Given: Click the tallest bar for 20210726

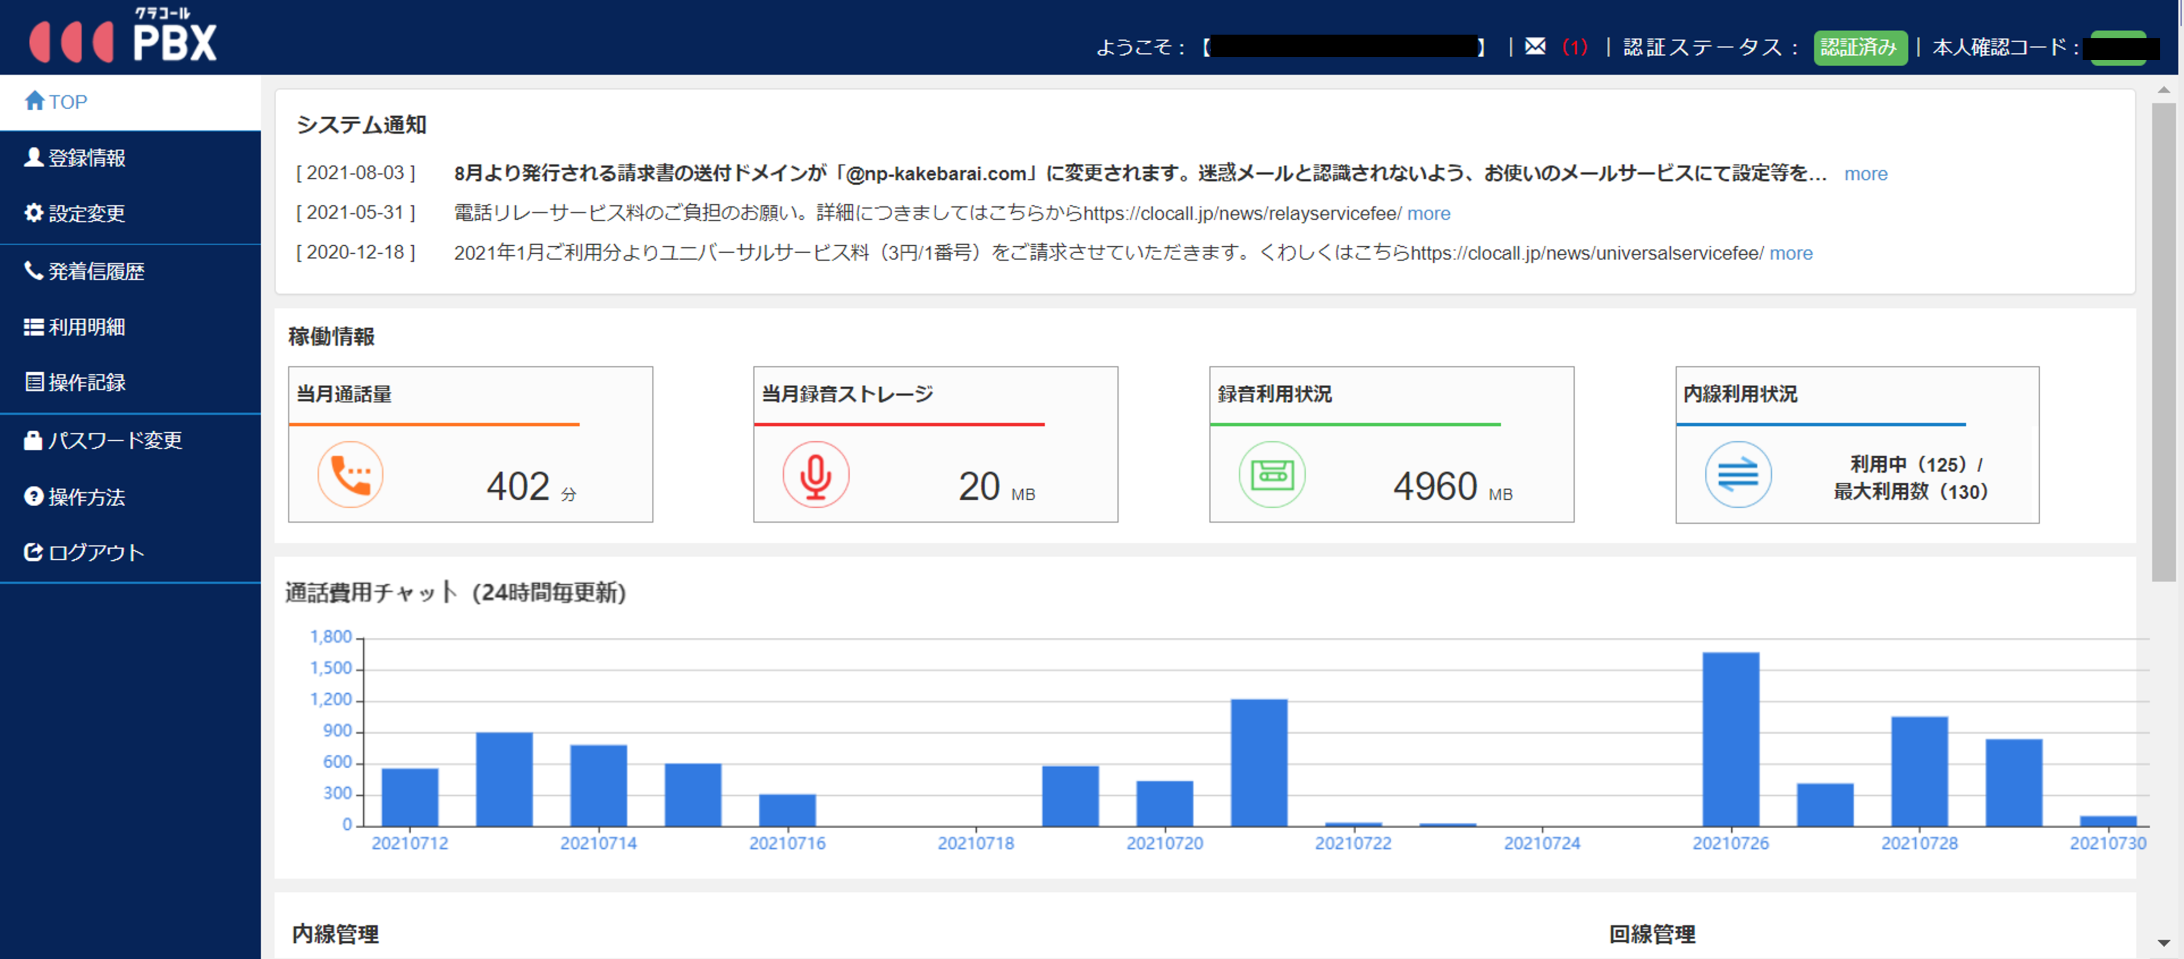Looking at the screenshot, I should pyautogui.click(x=1730, y=738).
